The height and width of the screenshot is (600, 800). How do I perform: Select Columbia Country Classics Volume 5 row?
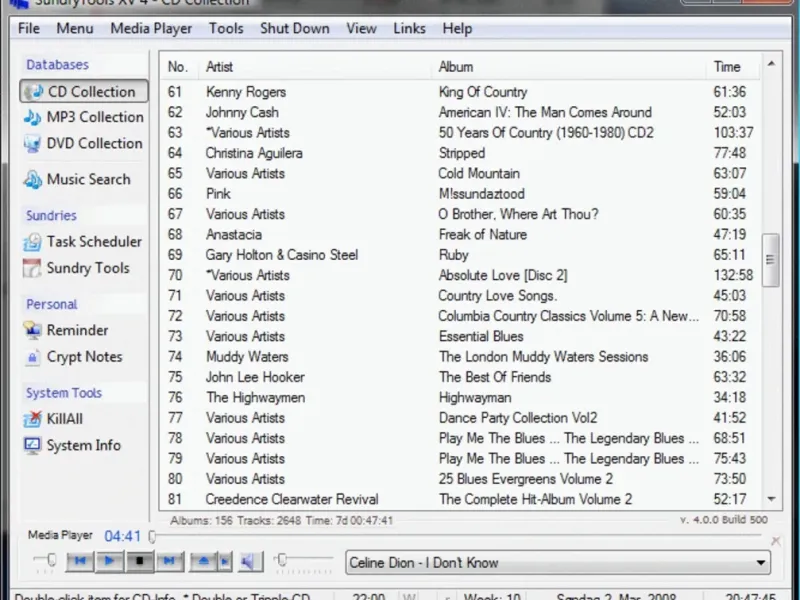[x=460, y=316]
